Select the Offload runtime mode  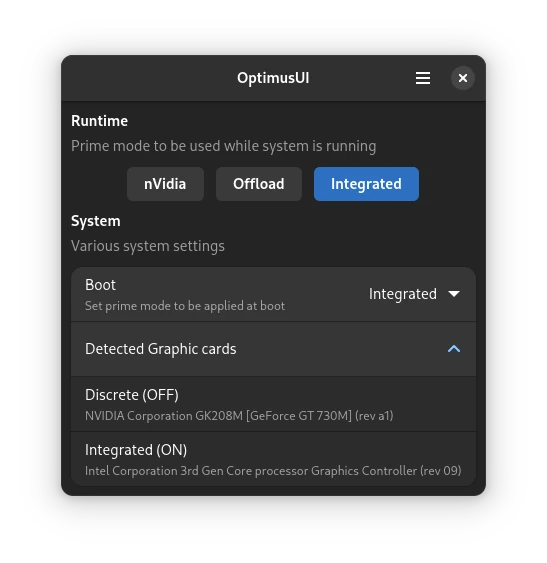click(x=259, y=184)
